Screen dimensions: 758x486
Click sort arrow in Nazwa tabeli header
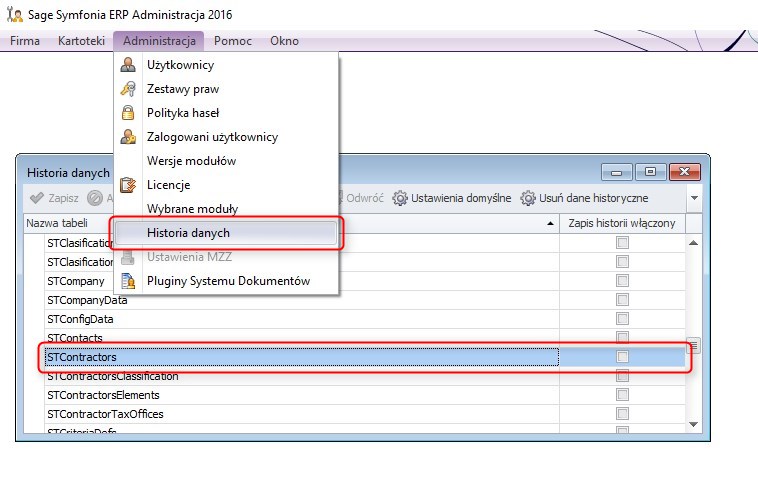coord(550,223)
